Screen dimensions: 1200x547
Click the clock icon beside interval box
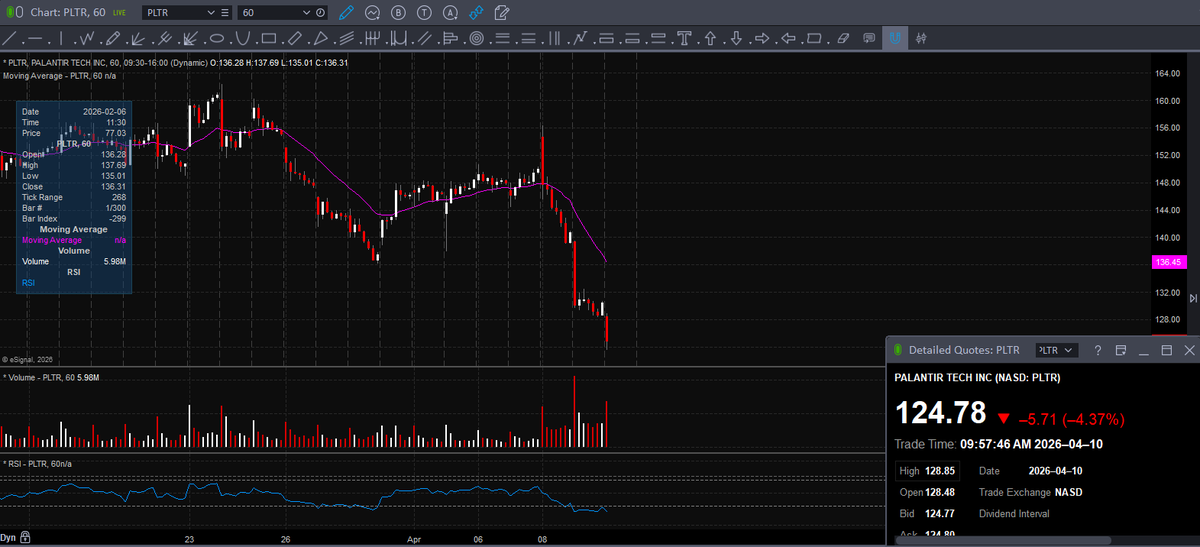point(320,13)
